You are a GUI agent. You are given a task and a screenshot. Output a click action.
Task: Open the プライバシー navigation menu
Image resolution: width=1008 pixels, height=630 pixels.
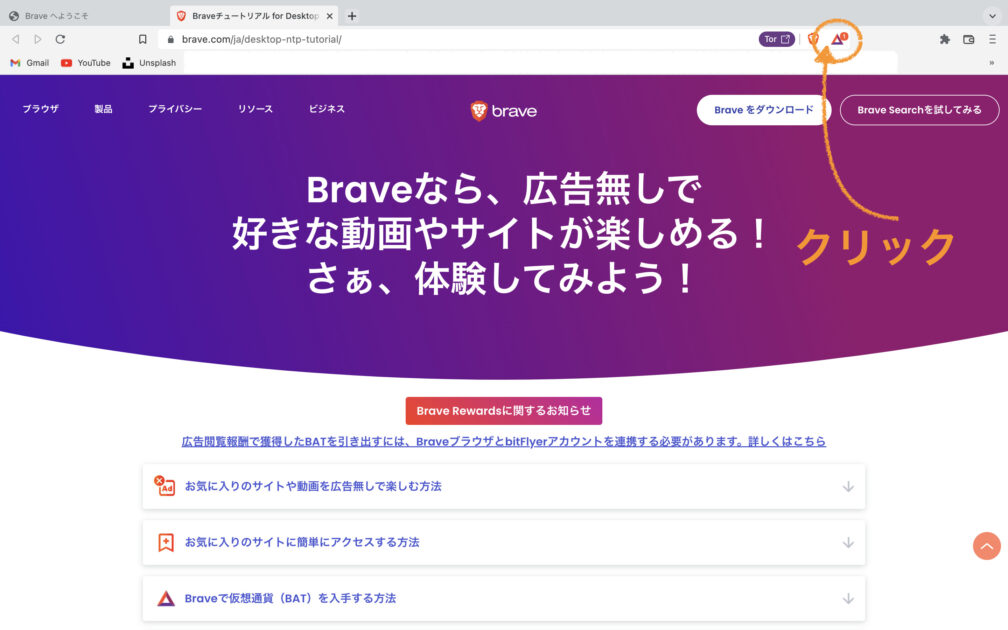[175, 109]
